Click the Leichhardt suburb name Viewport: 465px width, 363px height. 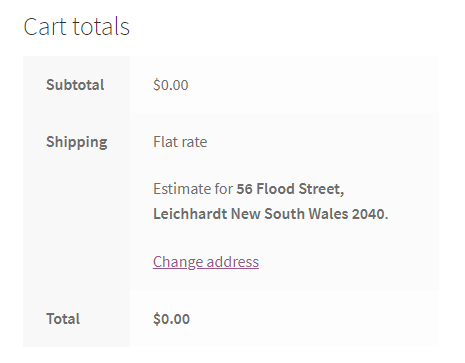tap(190, 214)
